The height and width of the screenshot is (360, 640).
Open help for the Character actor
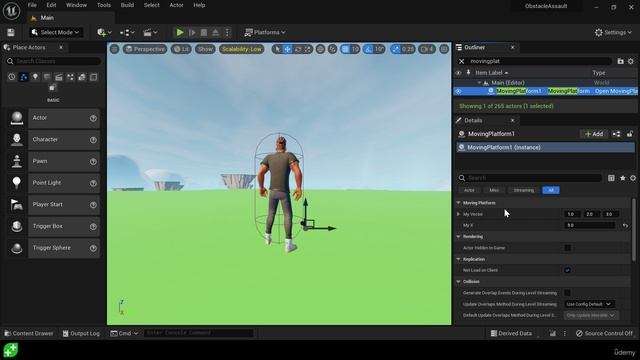click(93, 140)
